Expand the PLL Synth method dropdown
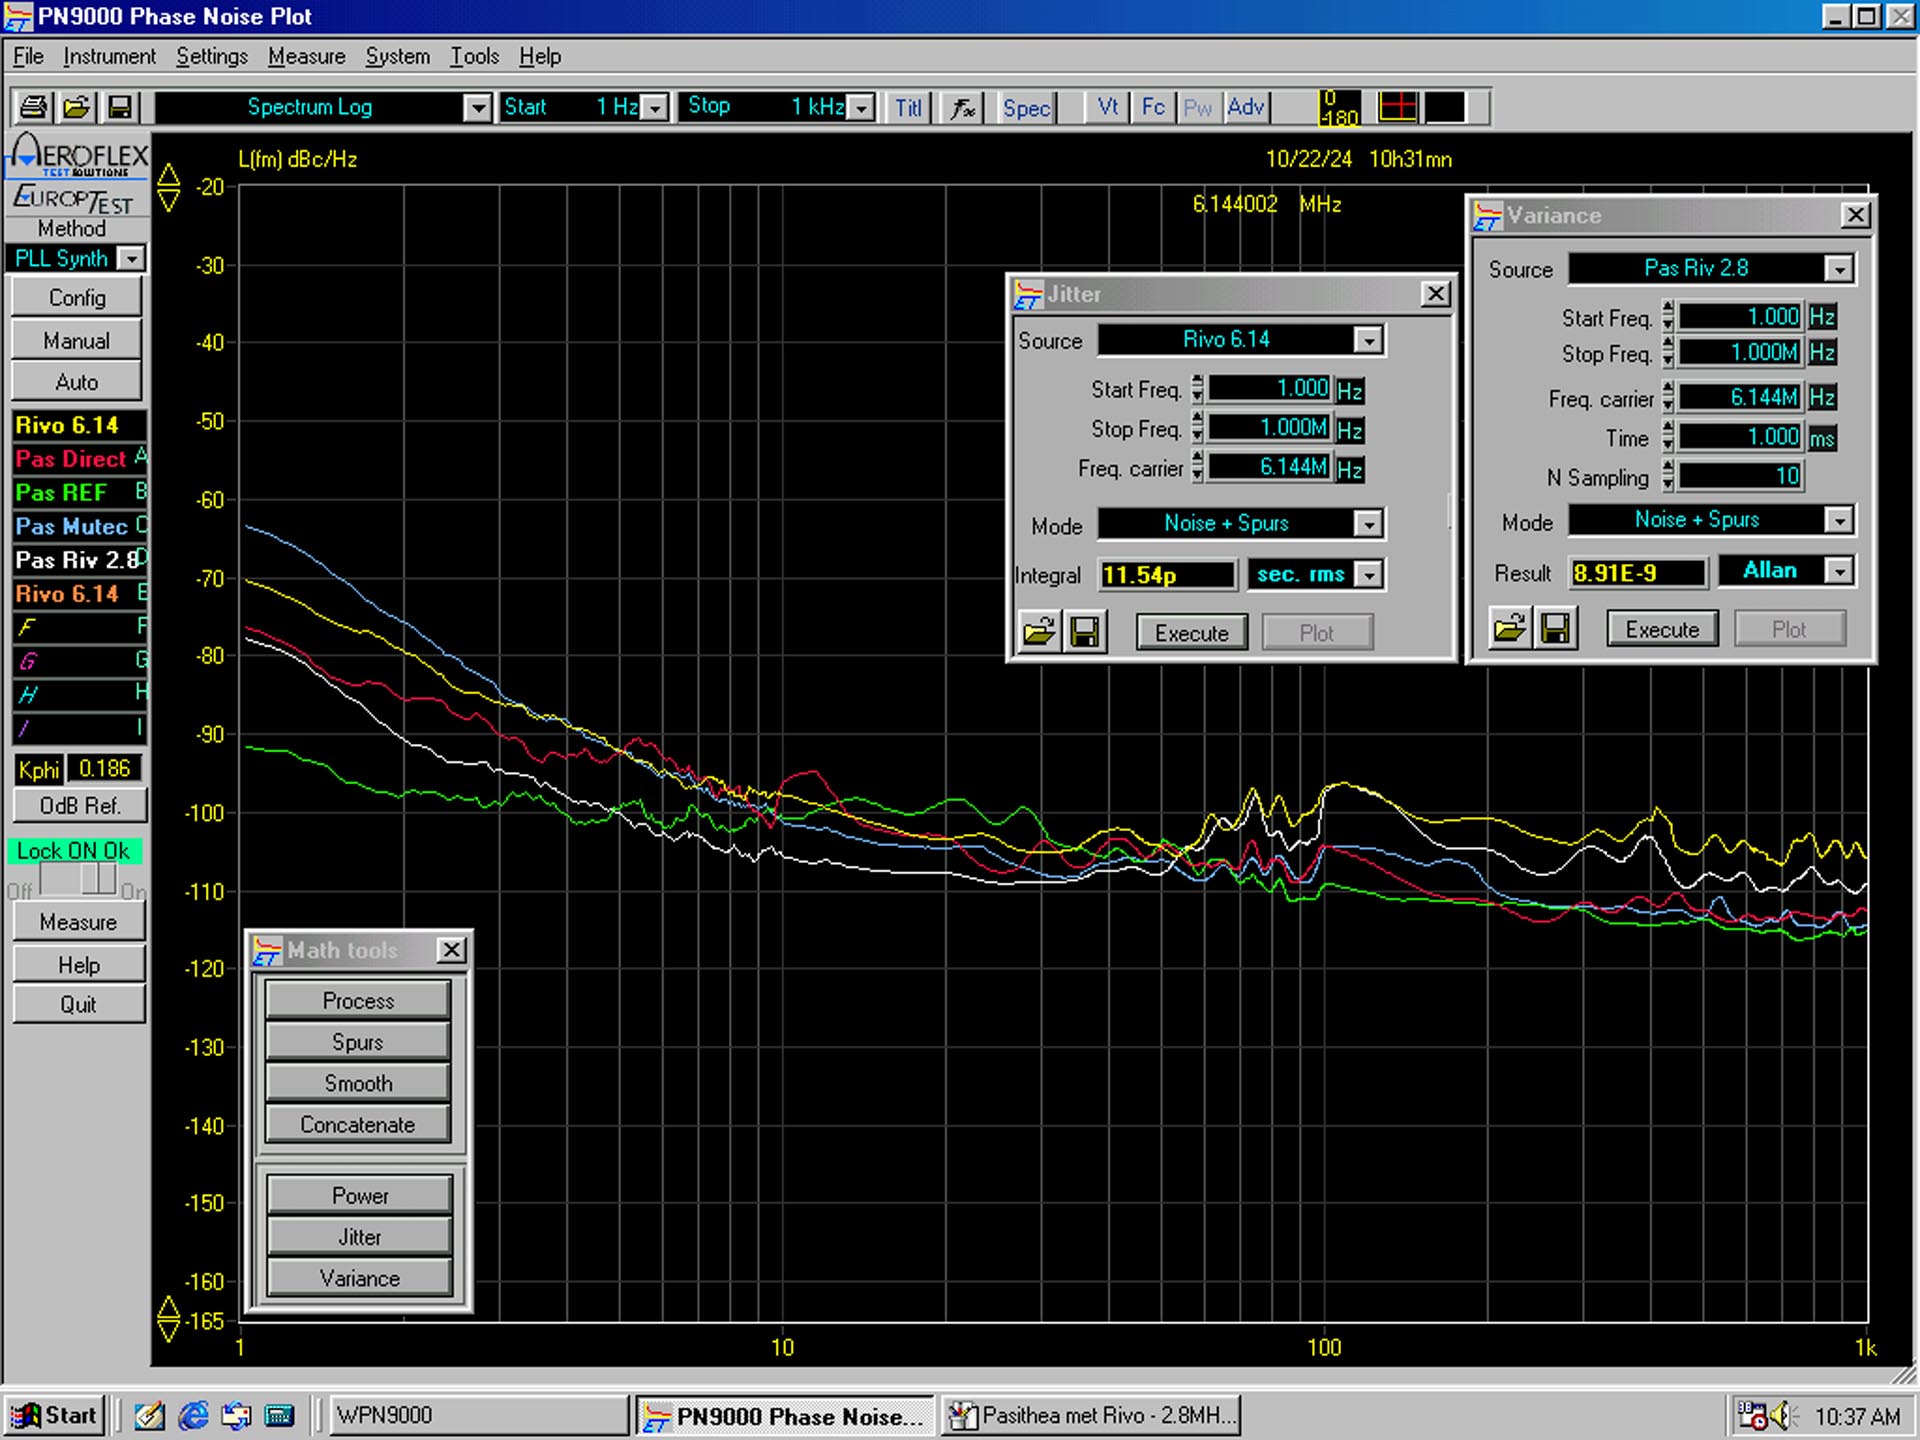The width and height of the screenshot is (1920, 1440). (131, 259)
